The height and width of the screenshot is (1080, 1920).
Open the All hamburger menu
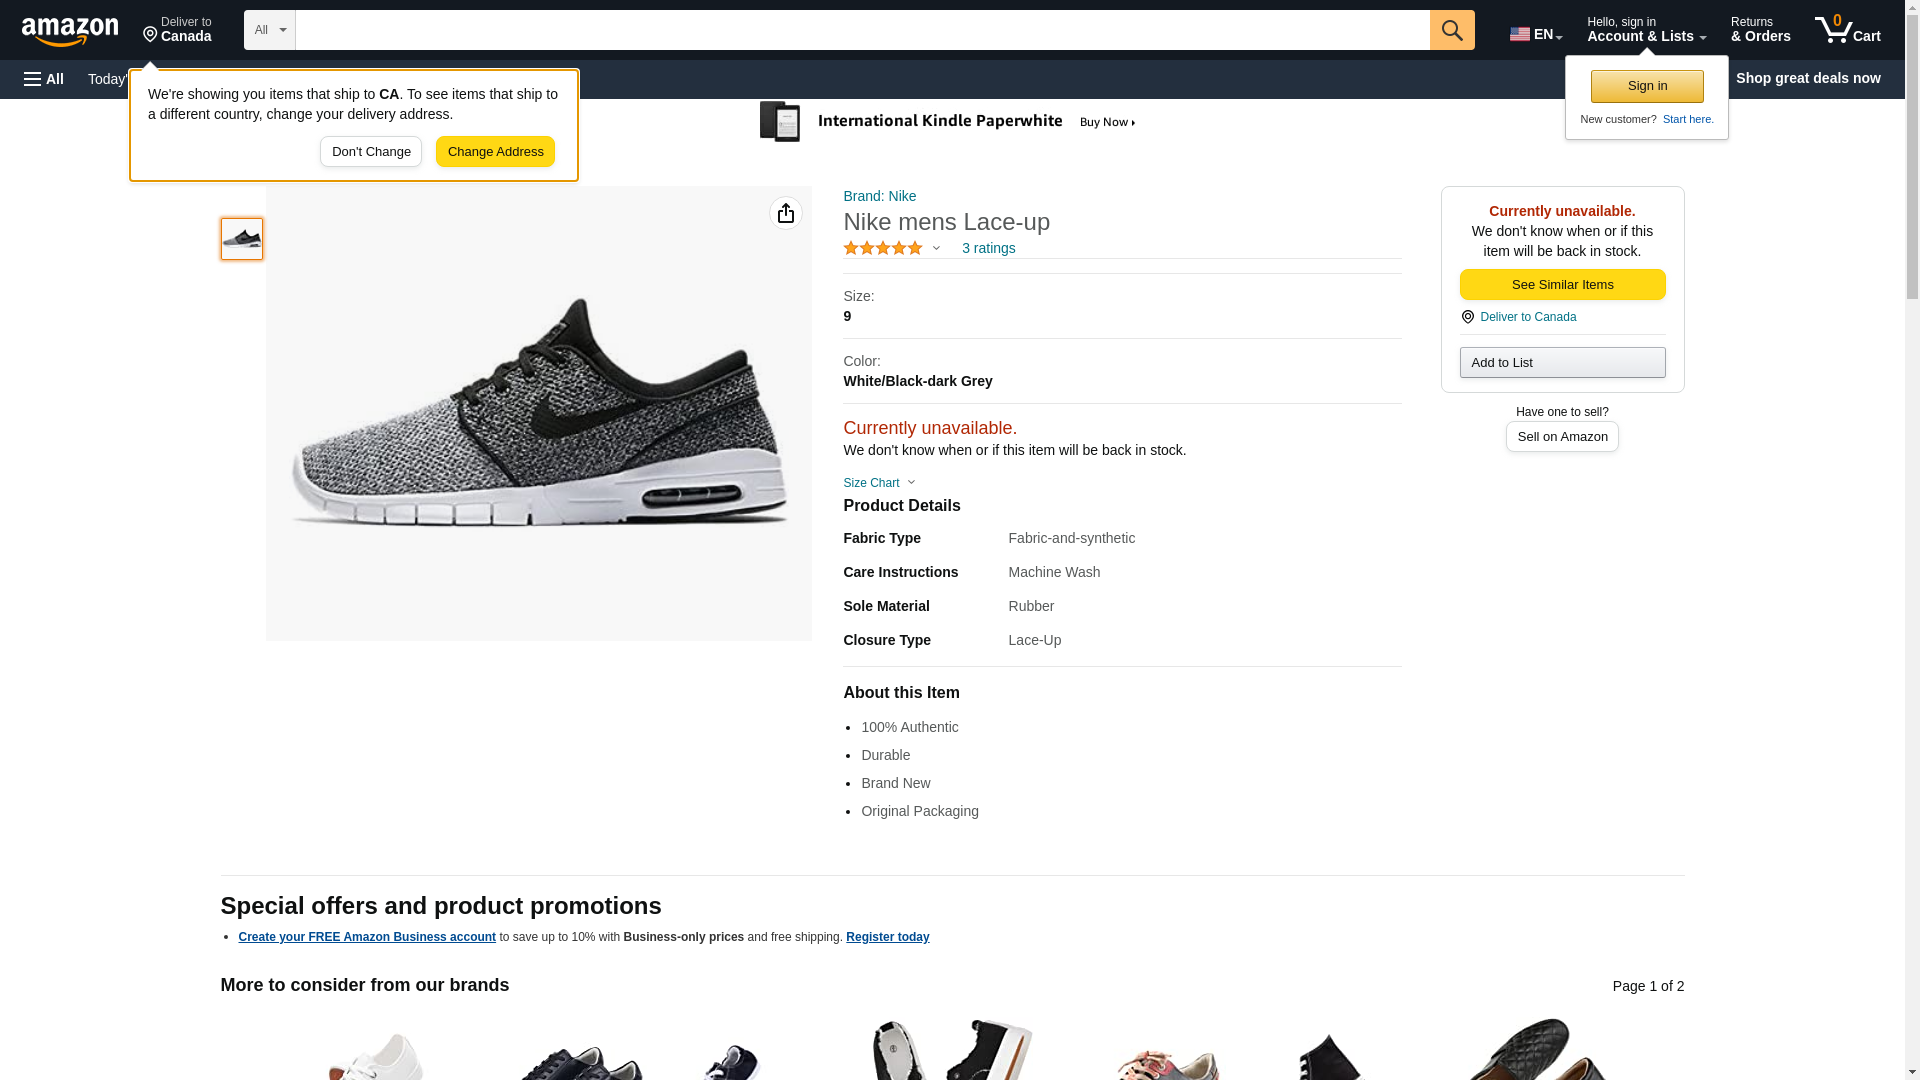click(x=44, y=79)
